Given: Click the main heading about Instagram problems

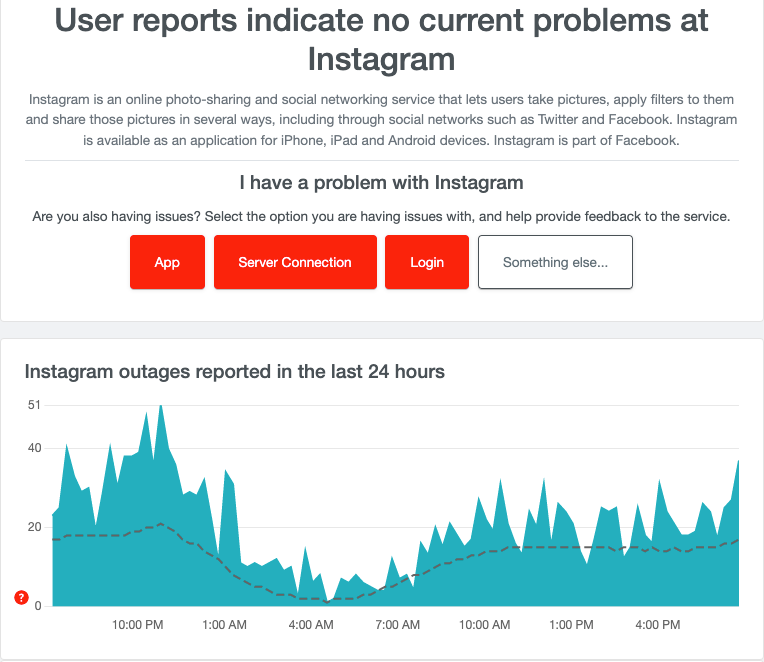Looking at the screenshot, I should point(382,39).
